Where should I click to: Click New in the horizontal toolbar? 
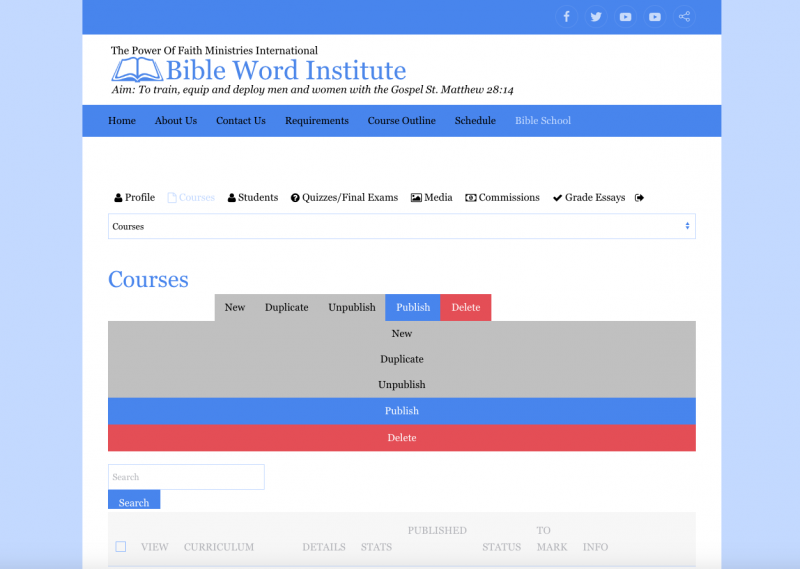pyautogui.click(x=235, y=307)
